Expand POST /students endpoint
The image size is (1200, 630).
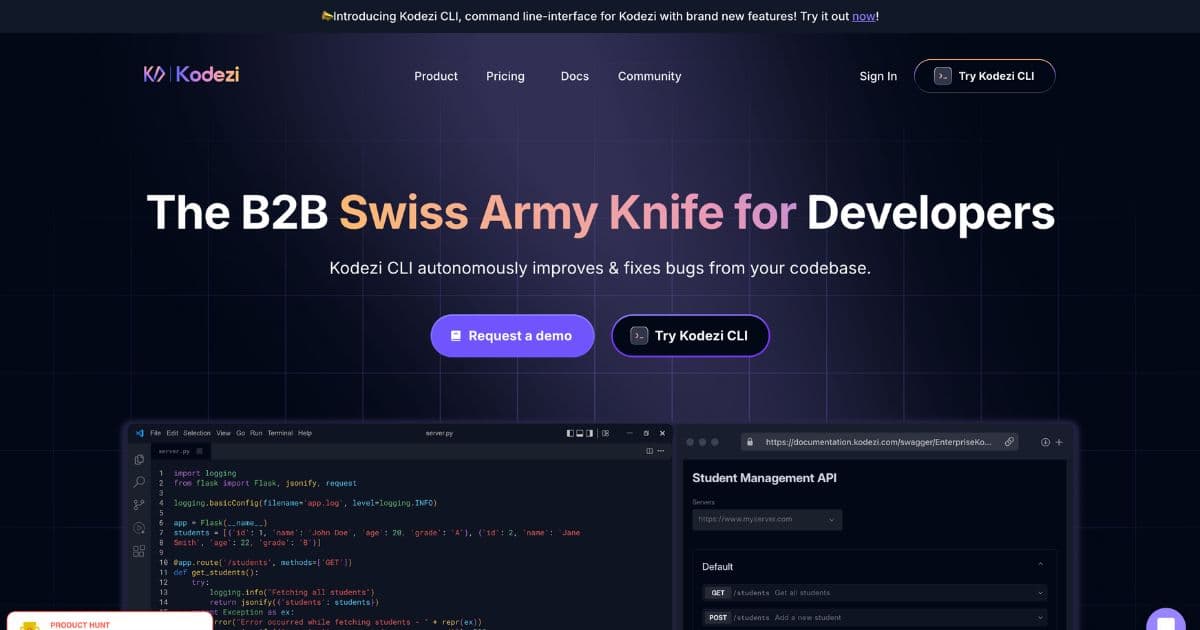click(875, 618)
